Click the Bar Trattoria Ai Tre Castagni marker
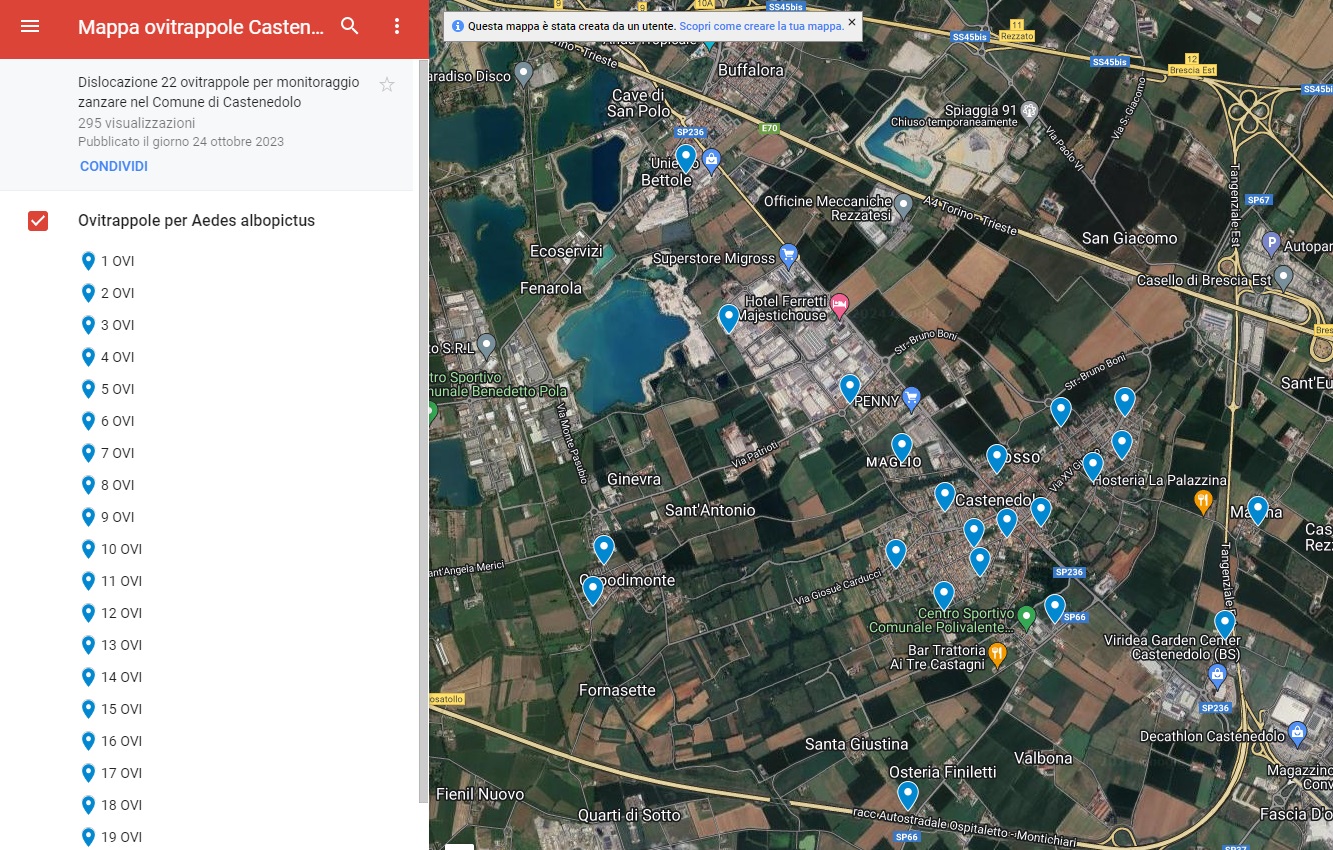1333x850 pixels. (997, 655)
